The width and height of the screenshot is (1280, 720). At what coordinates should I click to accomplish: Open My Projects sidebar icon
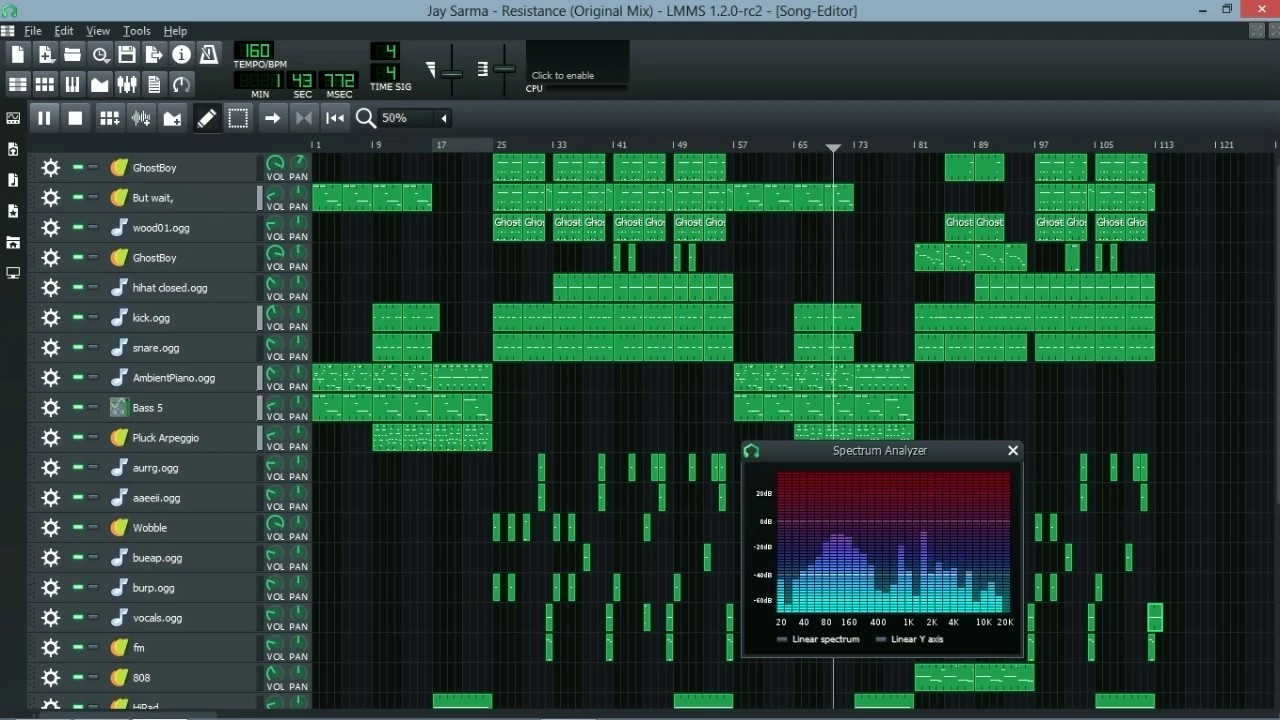(x=13, y=149)
